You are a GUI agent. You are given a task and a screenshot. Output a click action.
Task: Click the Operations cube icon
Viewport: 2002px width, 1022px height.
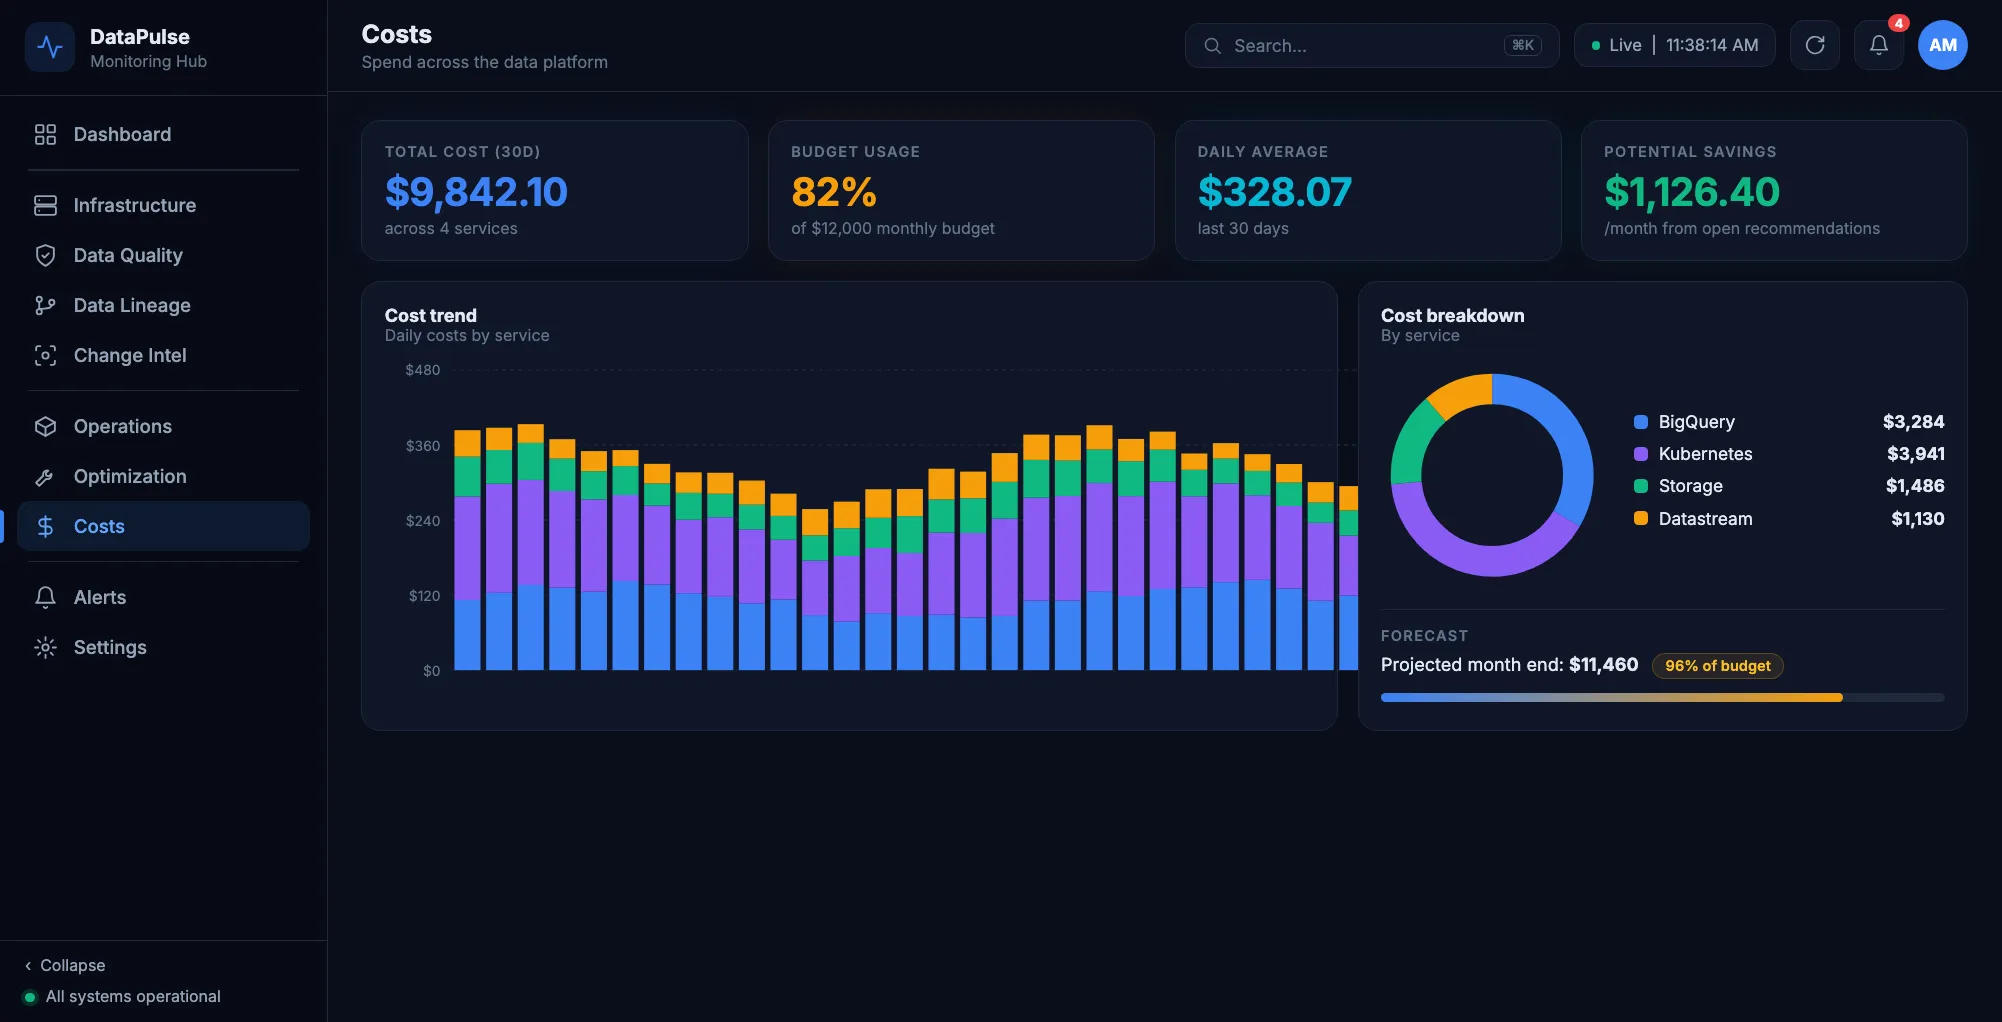pyautogui.click(x=45, y=426)
